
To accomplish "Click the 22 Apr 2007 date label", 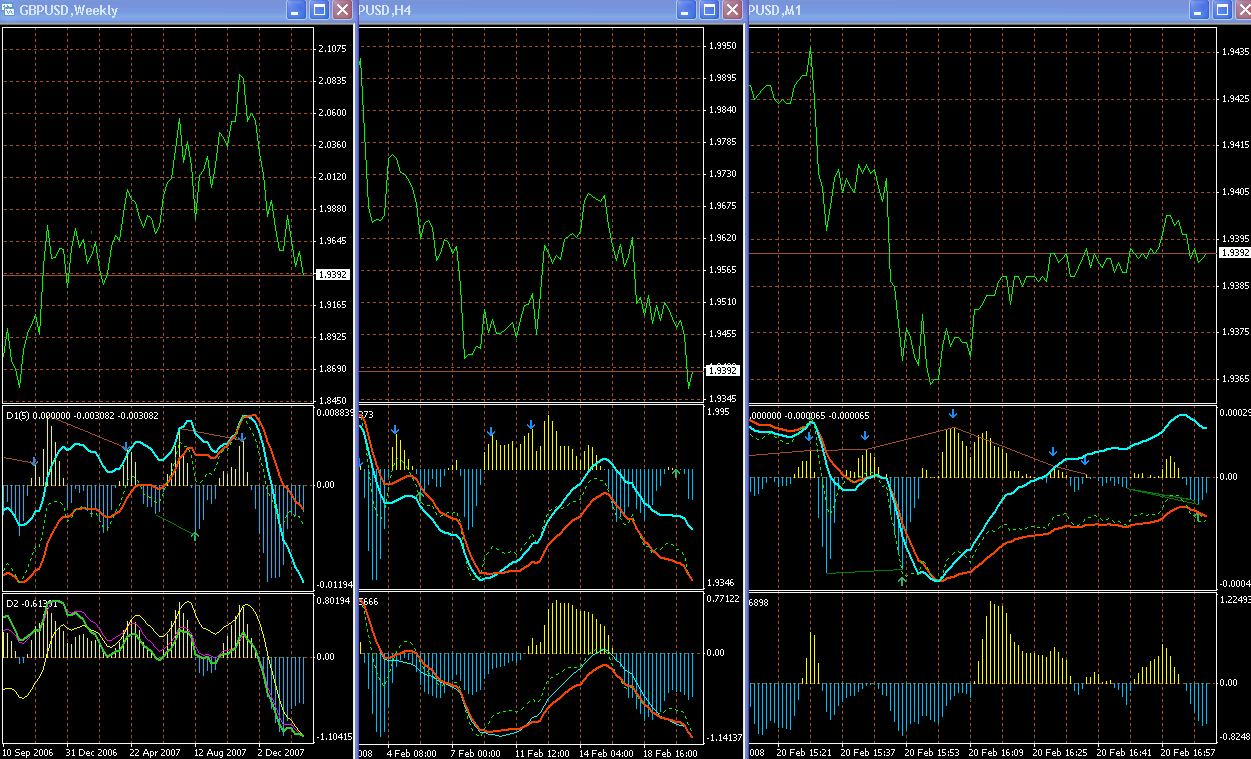I will (156, 751).
